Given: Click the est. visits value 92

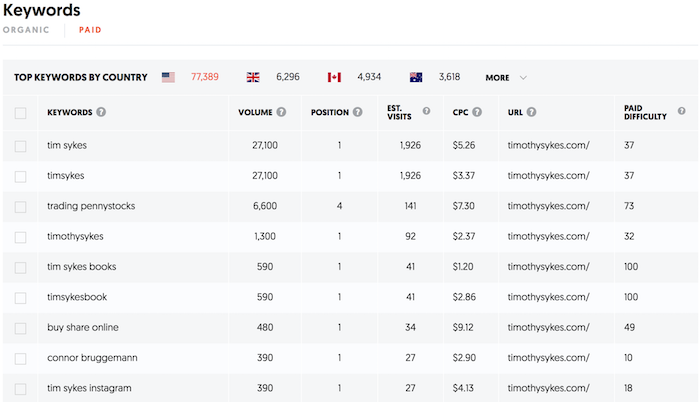Looking at the screenshot, I should tap(411, 236).
